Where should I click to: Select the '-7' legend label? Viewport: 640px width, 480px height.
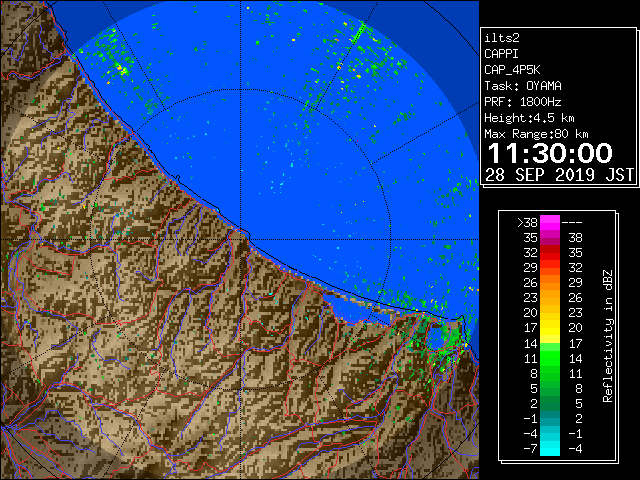[530, 449]
